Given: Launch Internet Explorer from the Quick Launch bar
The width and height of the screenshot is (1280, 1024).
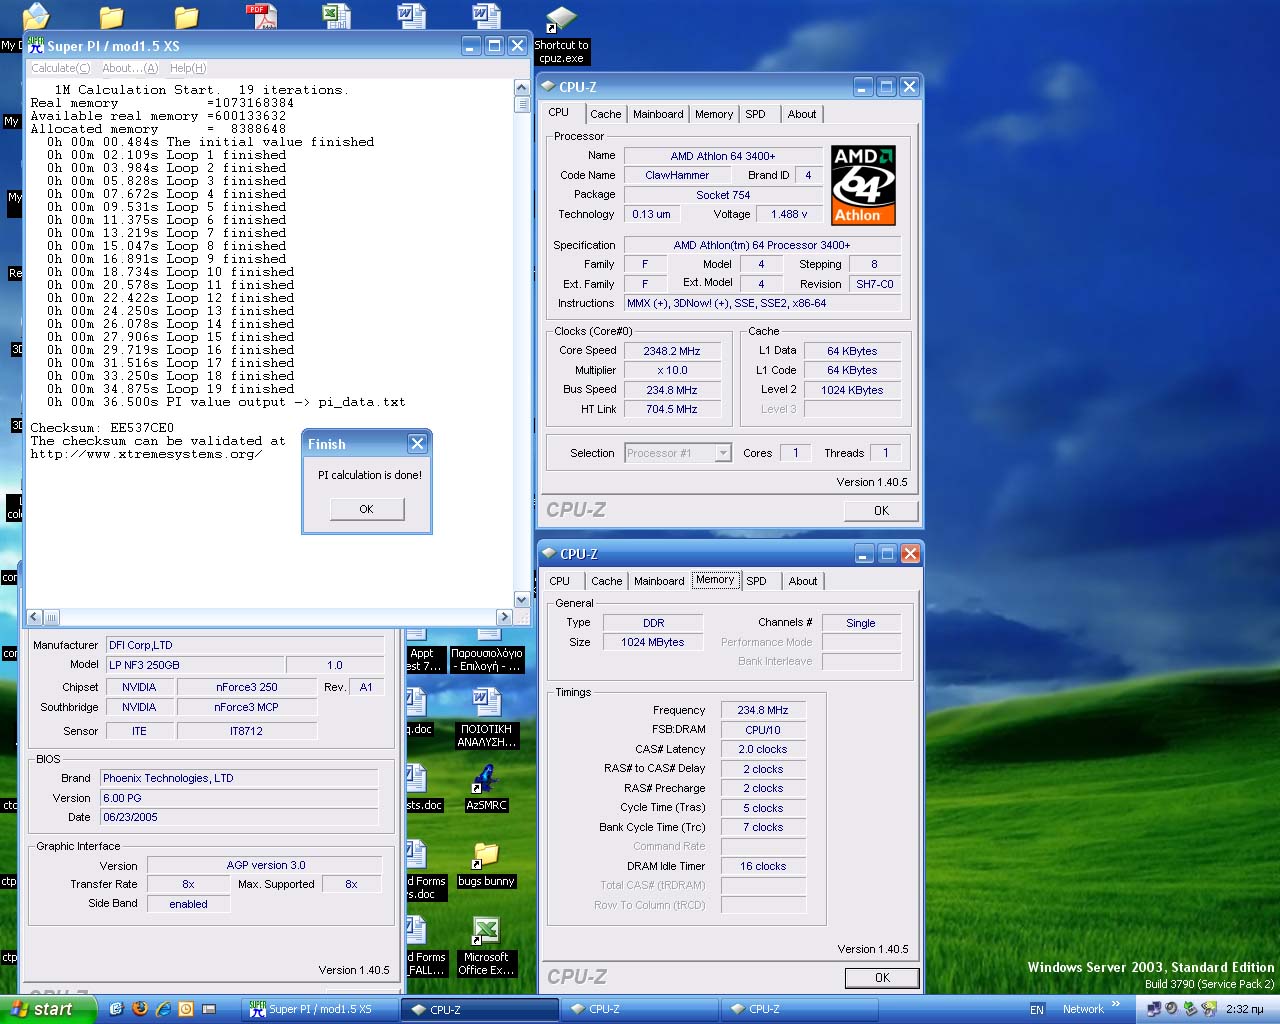Looking at the screenshot, I should coord(162,1009).
